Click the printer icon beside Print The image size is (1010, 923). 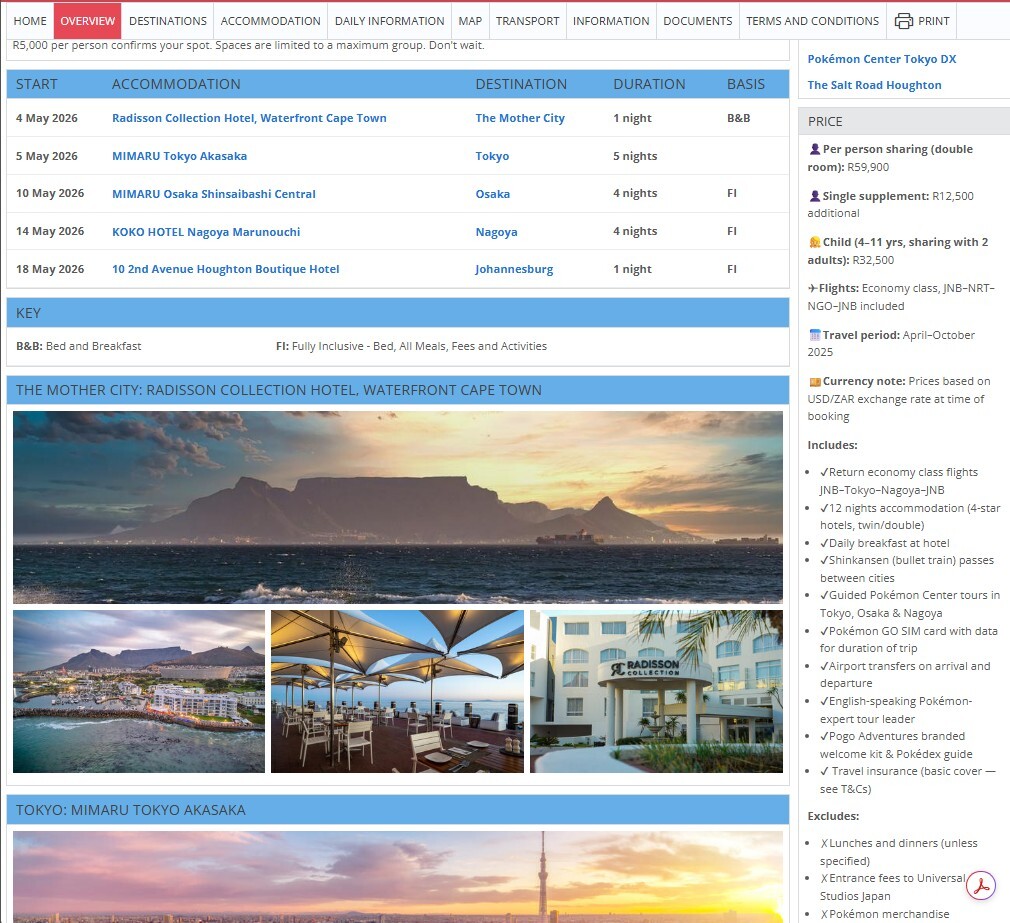click(904, 21)
